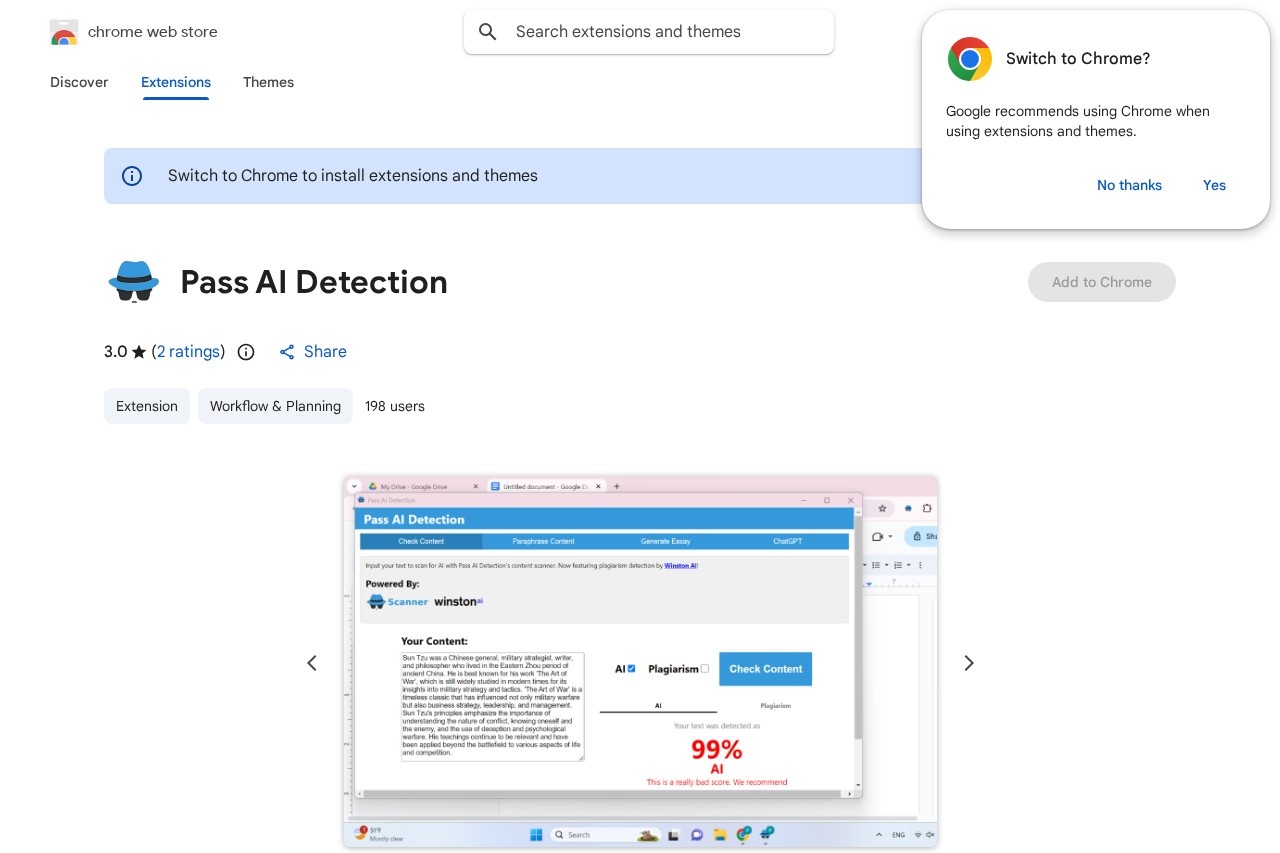Screen dimensions: 1280x853
Task: Go to the previous screenshot with the left arrow
Action: (x=312, y=662)
